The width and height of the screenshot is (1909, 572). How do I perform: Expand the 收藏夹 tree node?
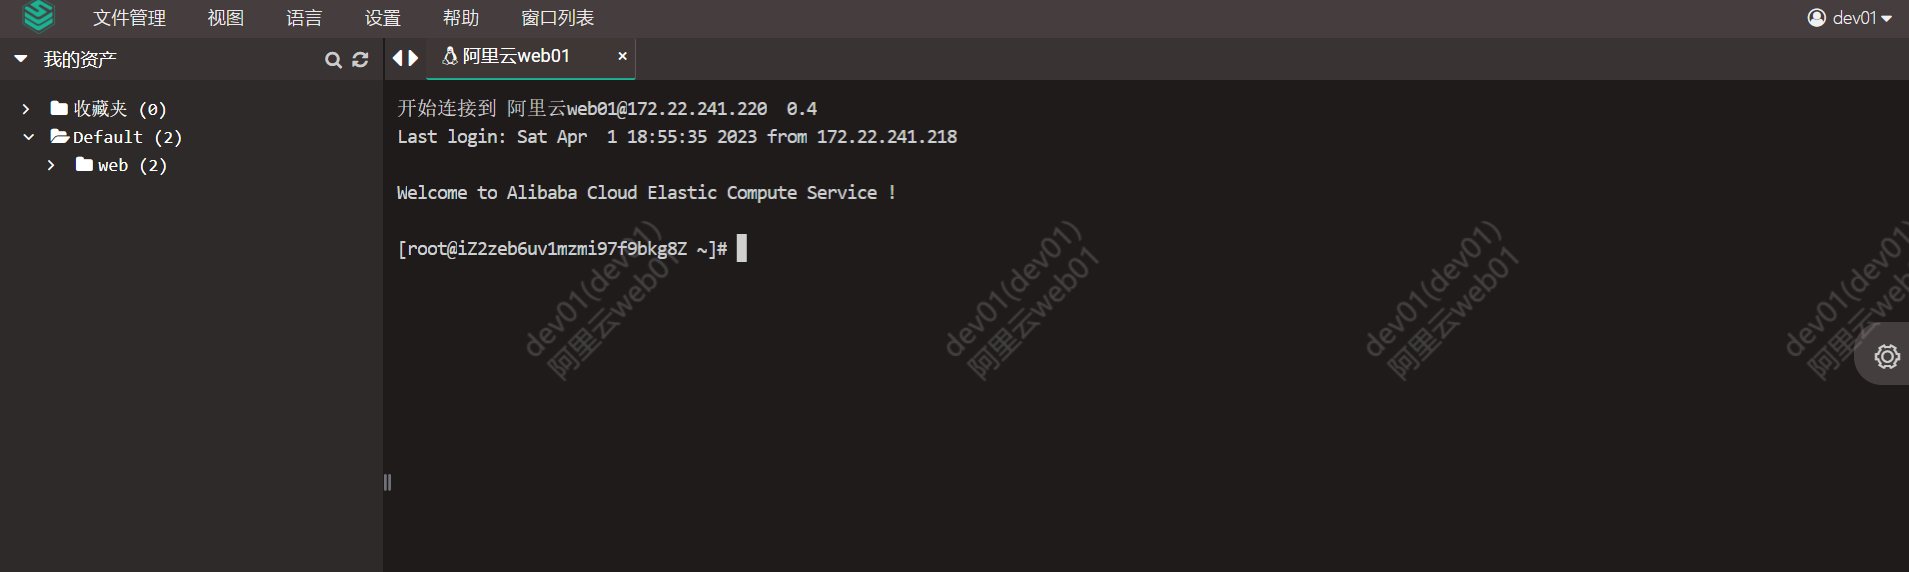[x=26, y=109]
